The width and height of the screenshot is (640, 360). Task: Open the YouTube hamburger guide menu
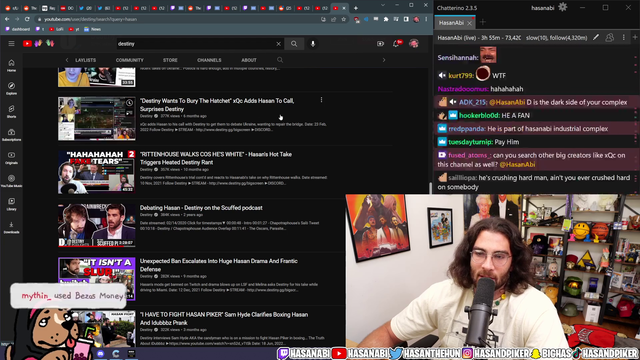click(x=11, y=44)
